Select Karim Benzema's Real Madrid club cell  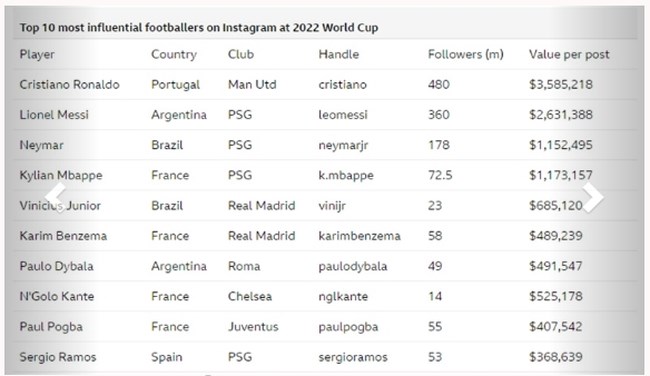click(262, 236)
